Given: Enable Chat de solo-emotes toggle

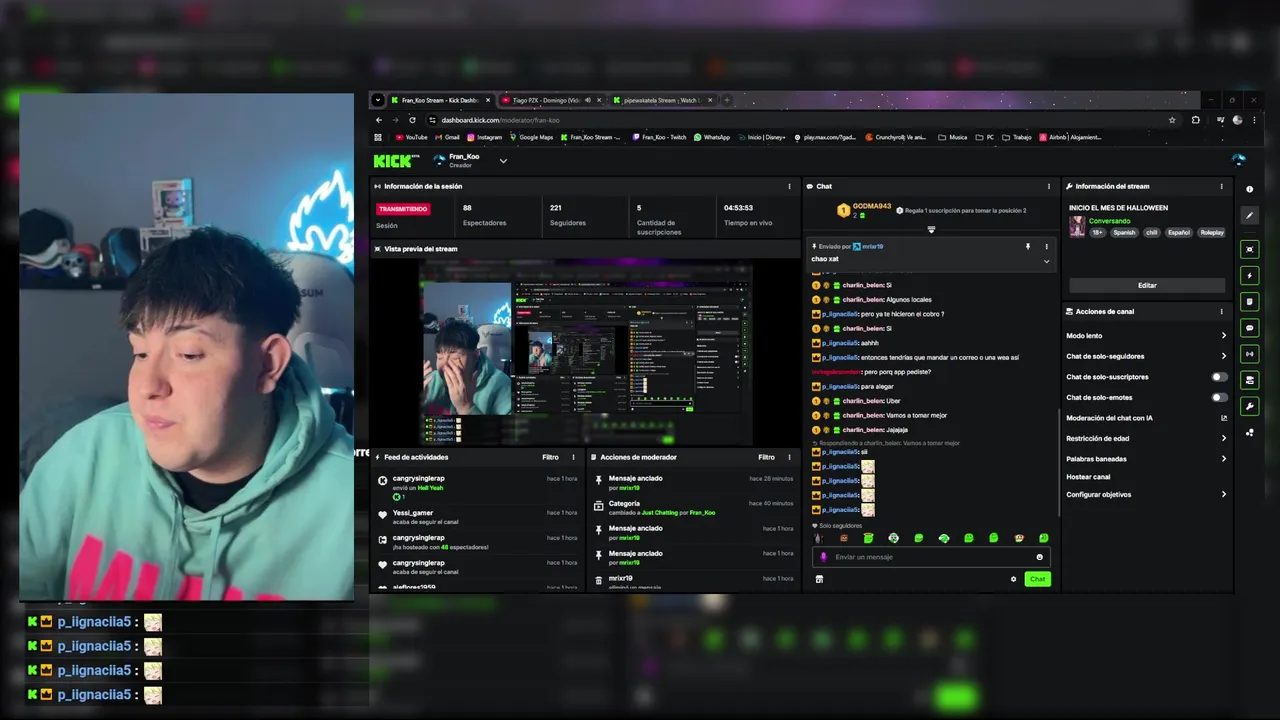Looking at the screenshot, I should pos(1219,397).
